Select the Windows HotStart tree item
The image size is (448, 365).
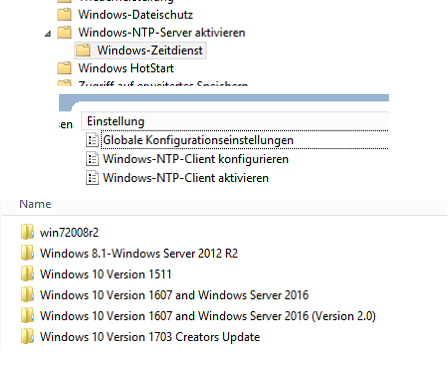coord(126,68)
